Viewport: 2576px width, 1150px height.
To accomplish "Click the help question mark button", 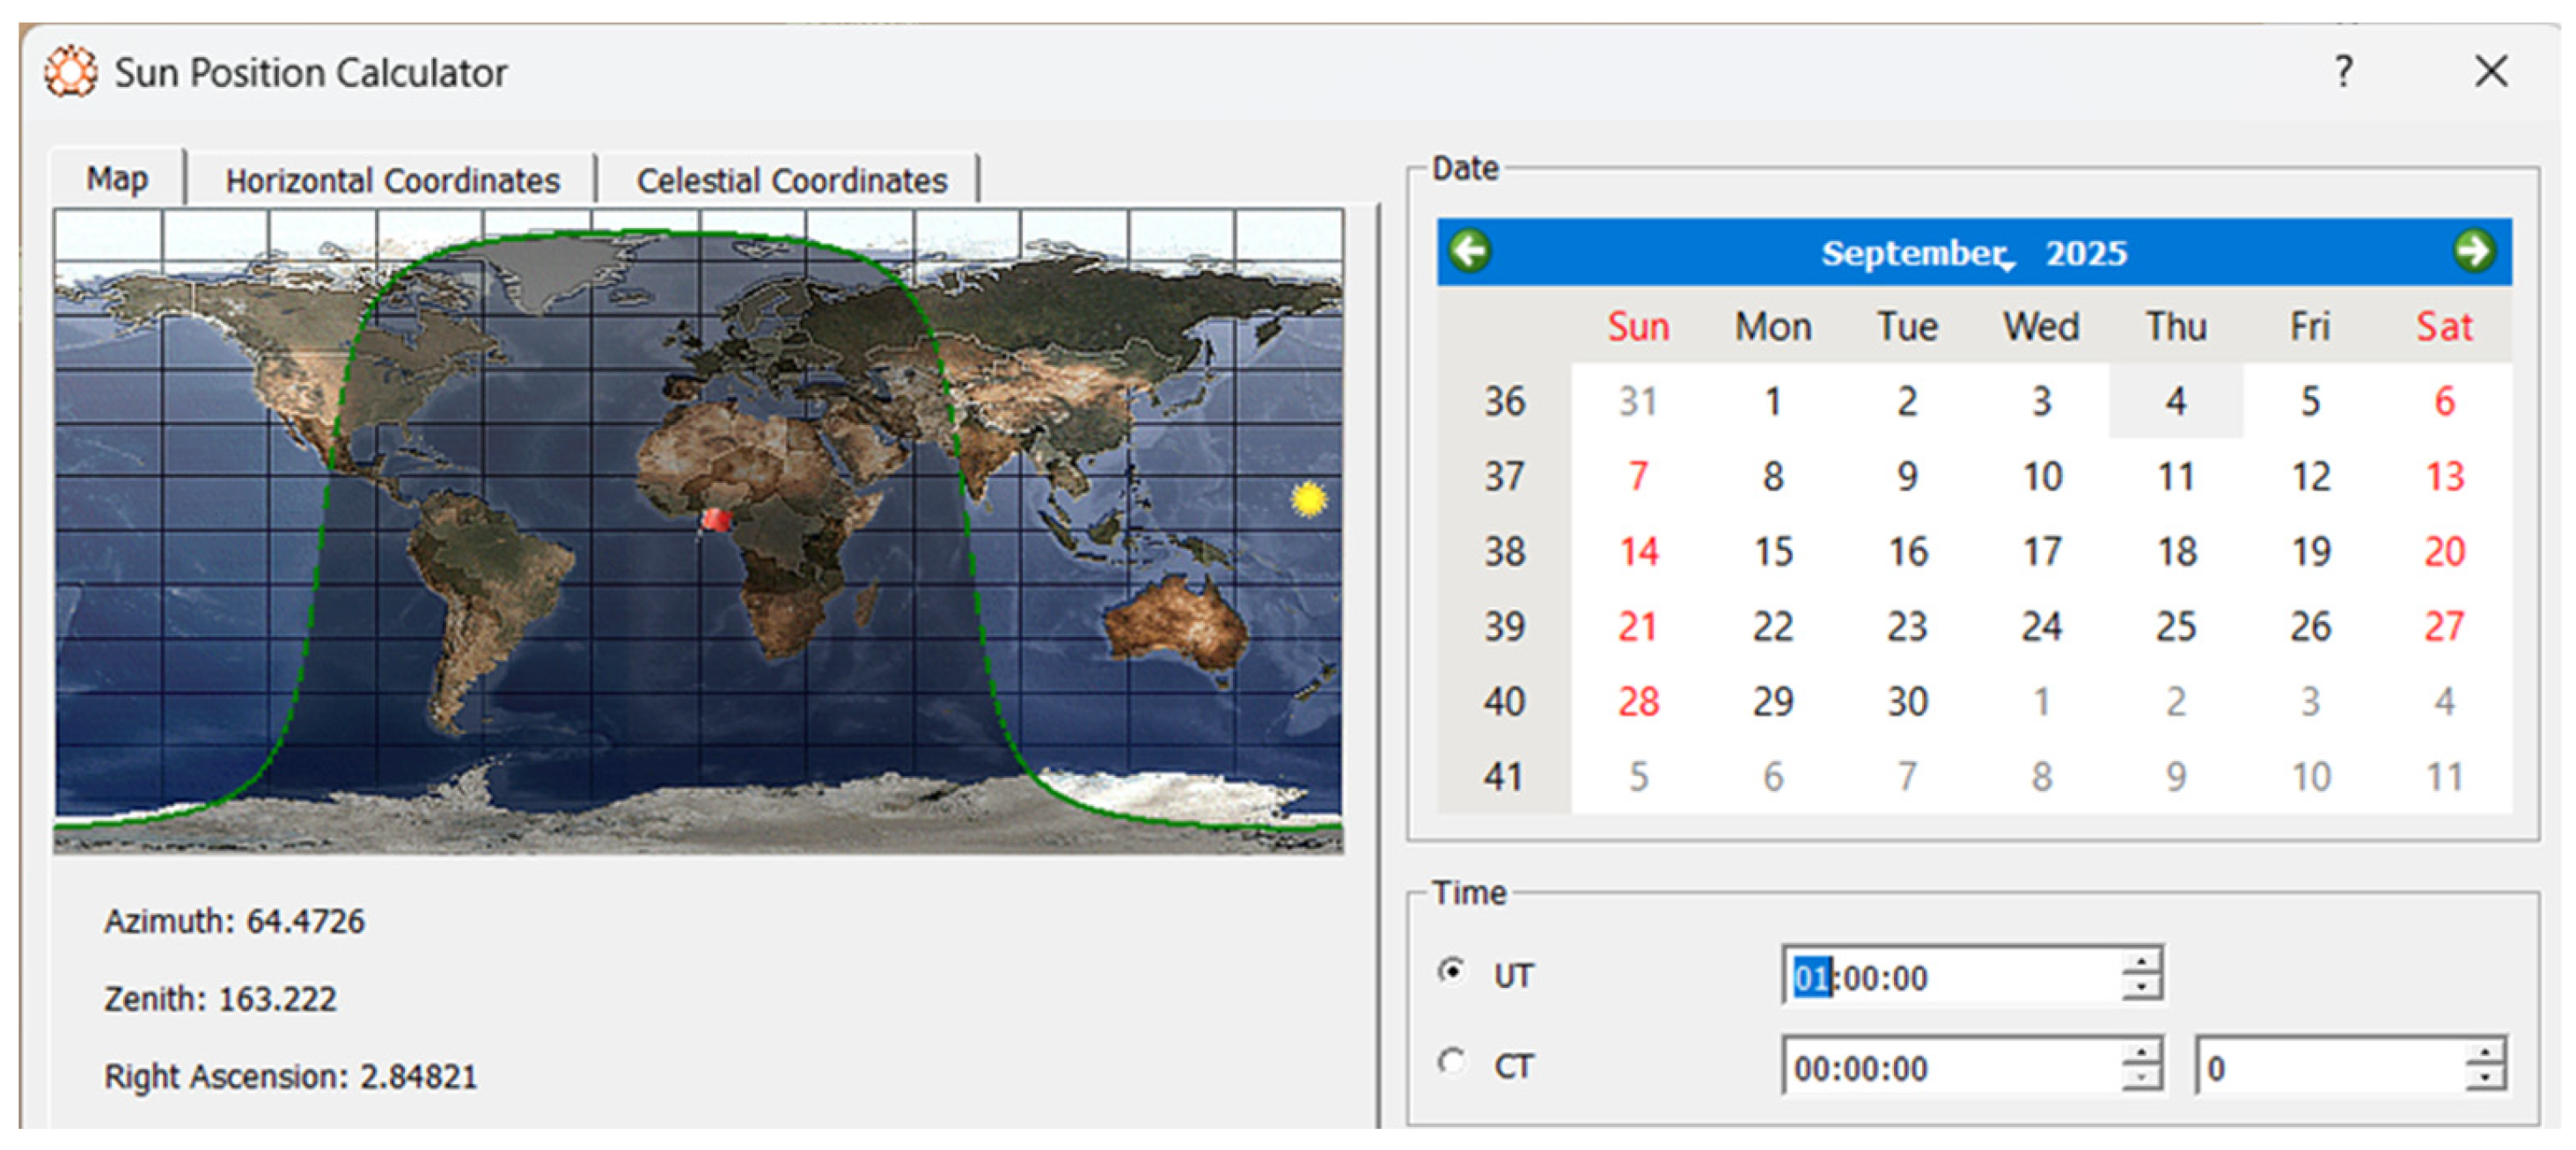I will click(2343, 72).
